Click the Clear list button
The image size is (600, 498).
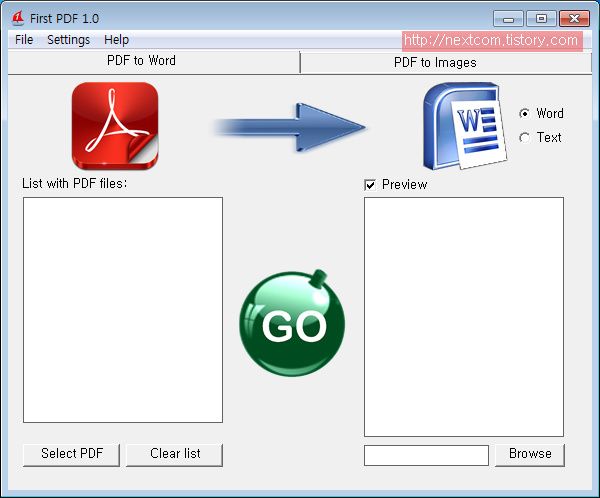[174, 454]
